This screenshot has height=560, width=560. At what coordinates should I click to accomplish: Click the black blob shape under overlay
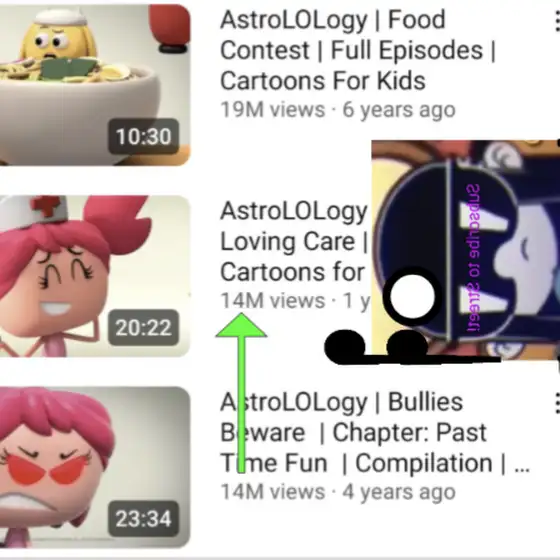pos(411,347)
